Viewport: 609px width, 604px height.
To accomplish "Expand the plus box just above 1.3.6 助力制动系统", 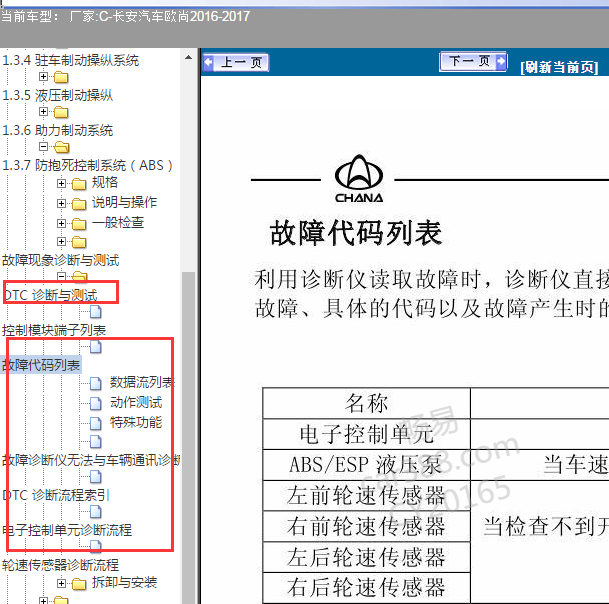I will click(44, 111).
